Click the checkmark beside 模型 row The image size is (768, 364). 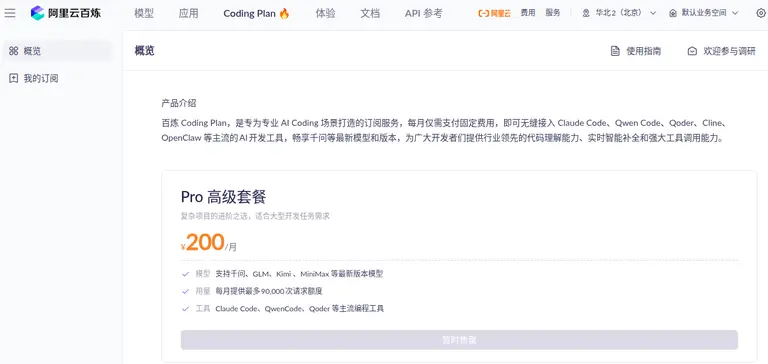pos(185,274)
